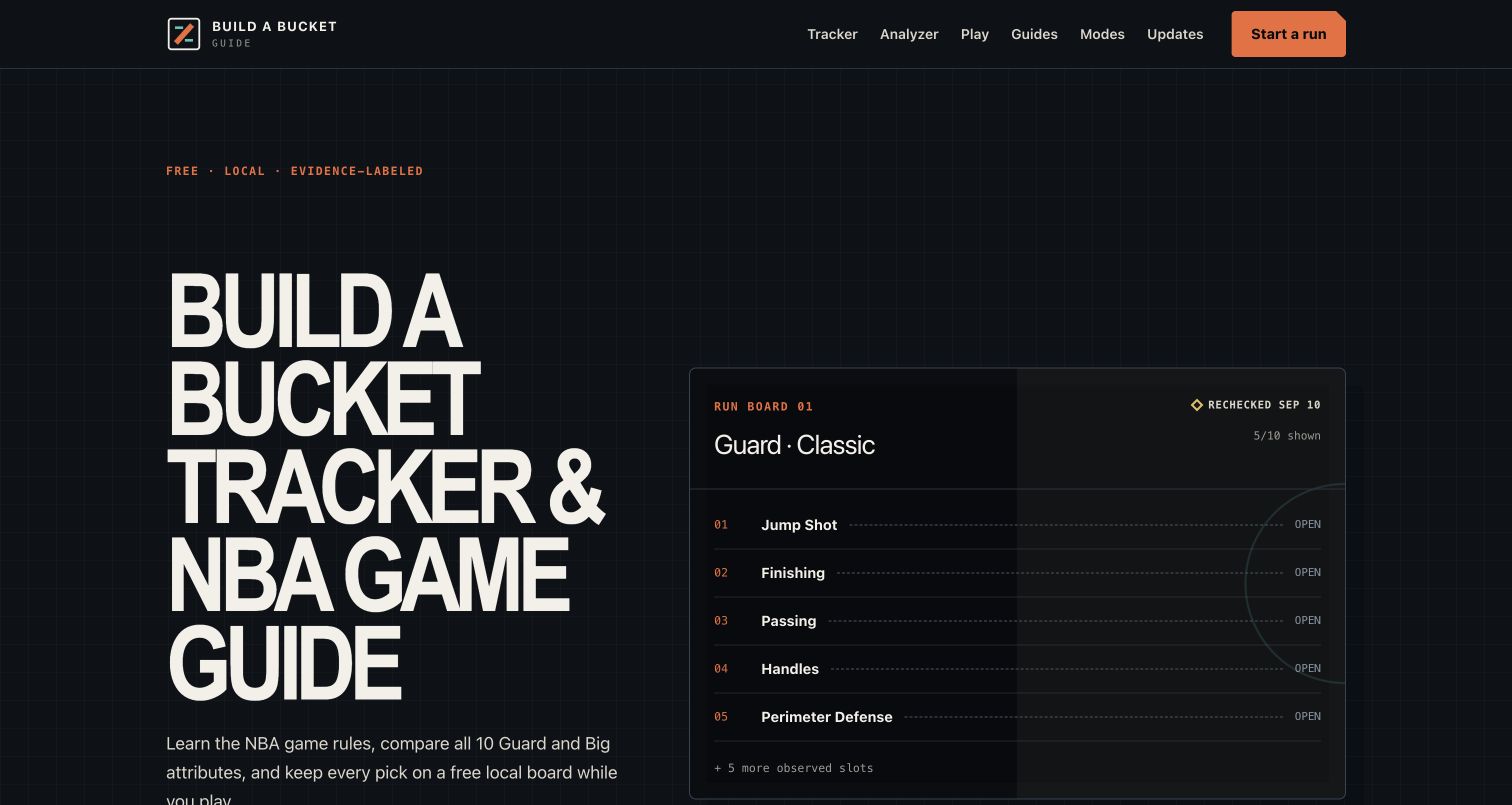The image size is (1512, 805).
Task: Click the OPEN status for Passing
Action: [x=1307, y=620]
